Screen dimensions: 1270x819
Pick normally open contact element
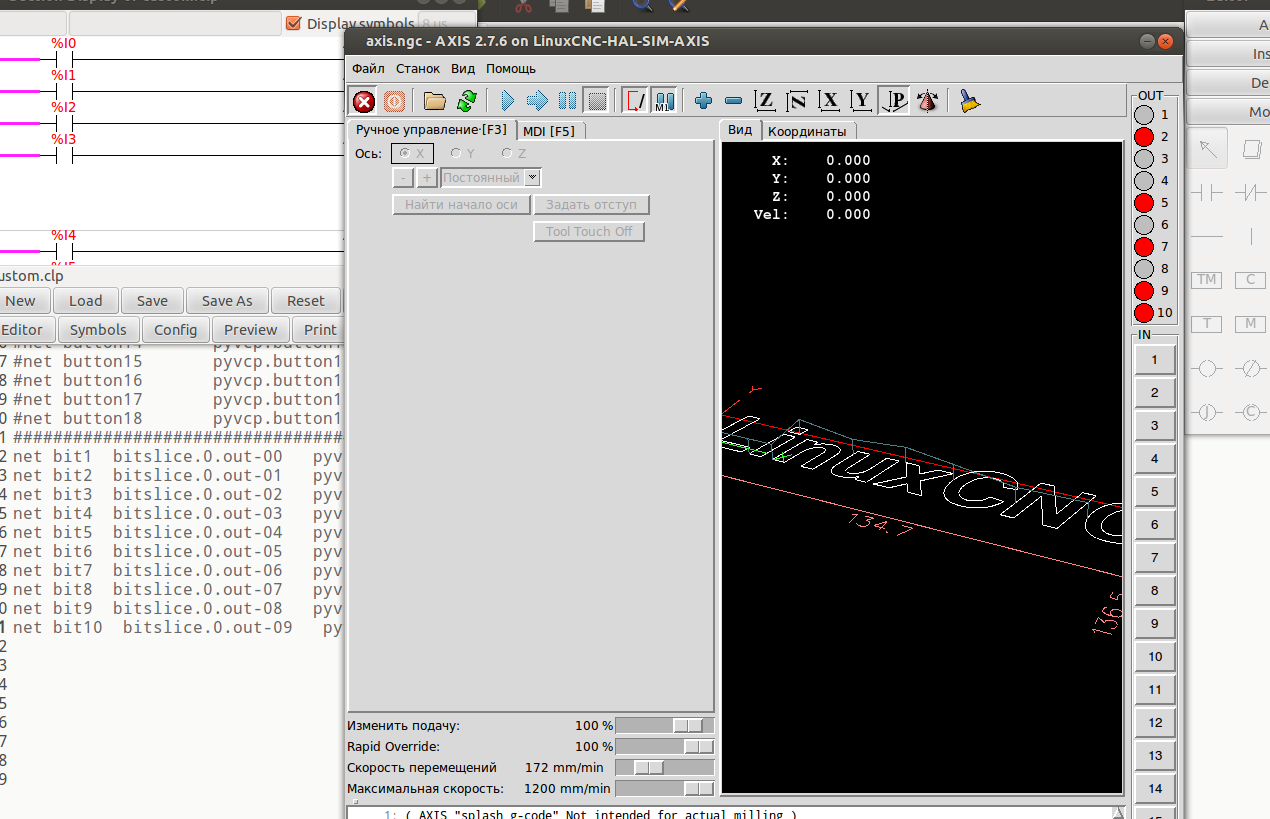[x=1207, y=192]
